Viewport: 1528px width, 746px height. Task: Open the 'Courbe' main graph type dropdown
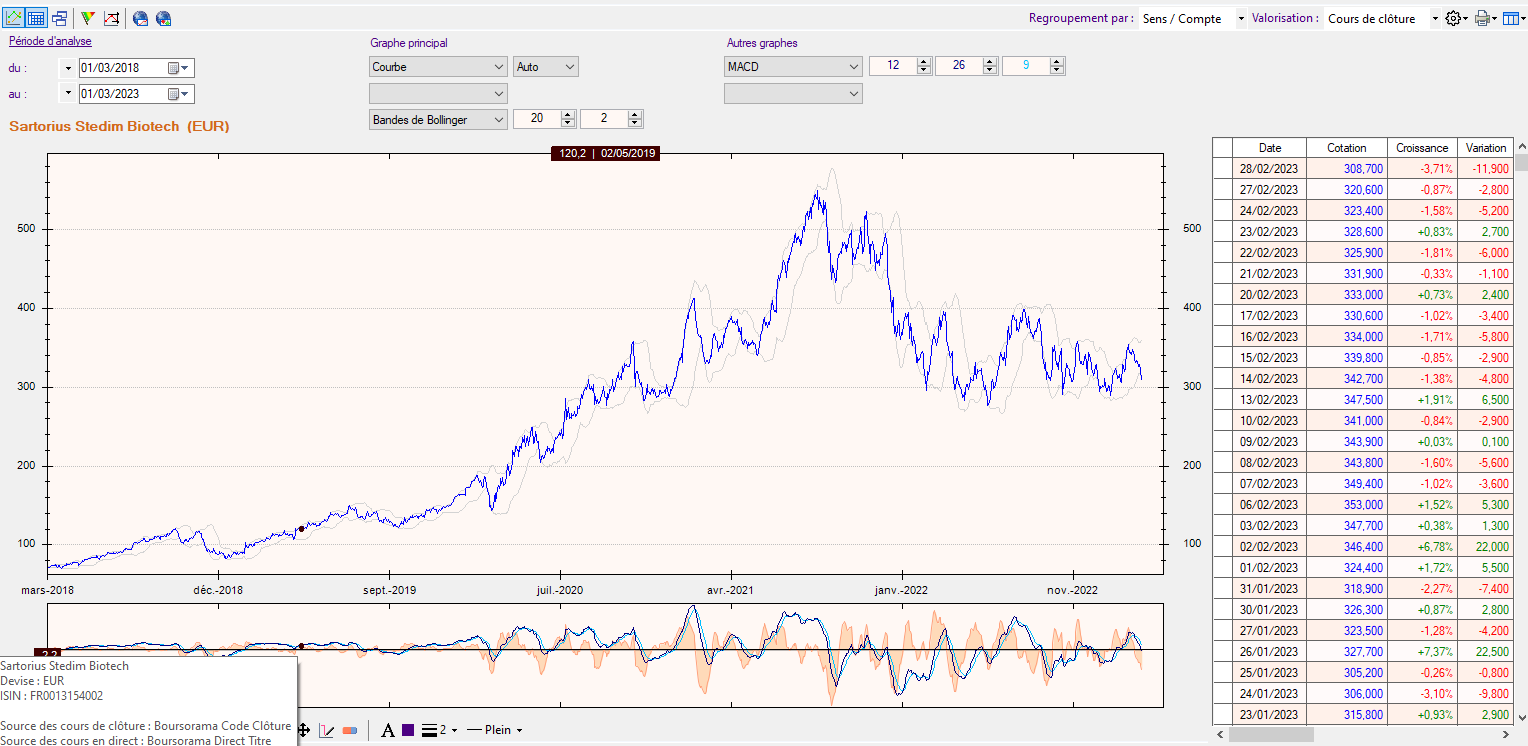pos(438,67)
